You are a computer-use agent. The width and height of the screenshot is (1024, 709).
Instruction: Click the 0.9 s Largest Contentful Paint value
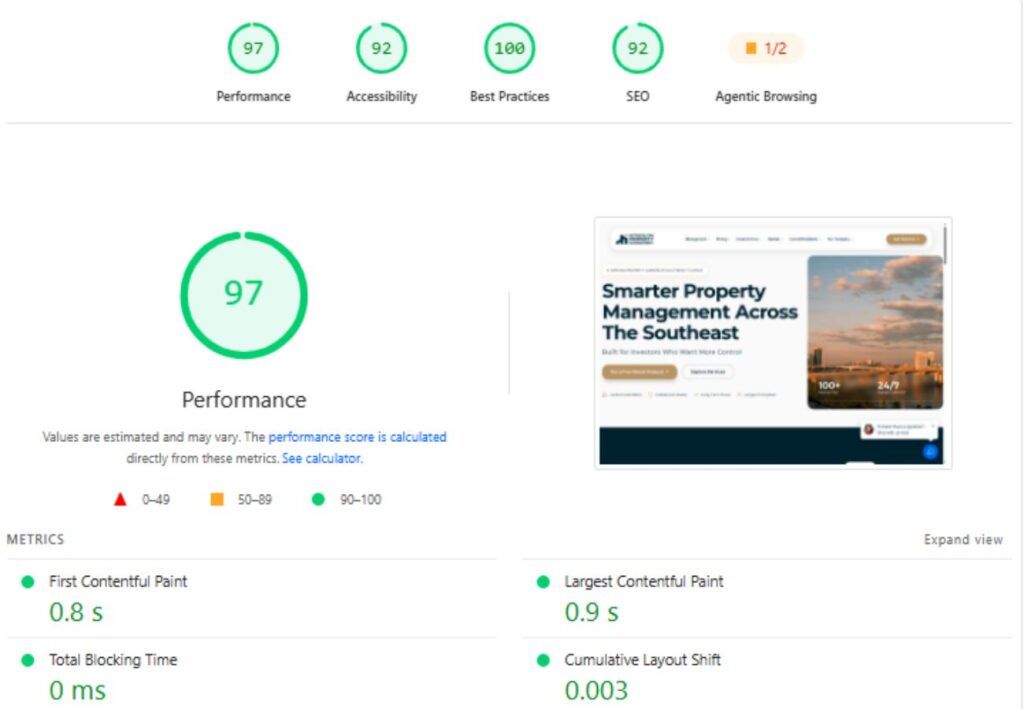[x=592, y=612]
